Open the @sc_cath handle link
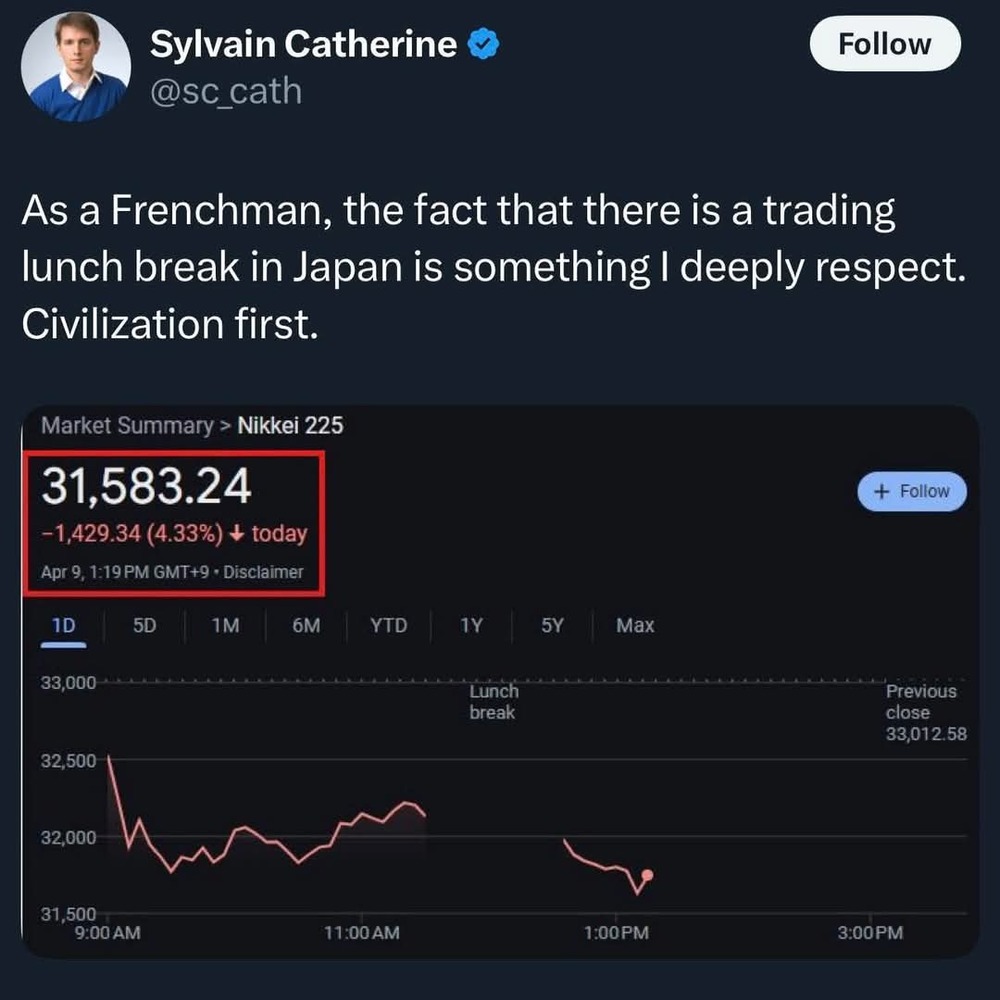This screenshot has width=1000, height=1000. pyautogui.click(x=226, y=91)
